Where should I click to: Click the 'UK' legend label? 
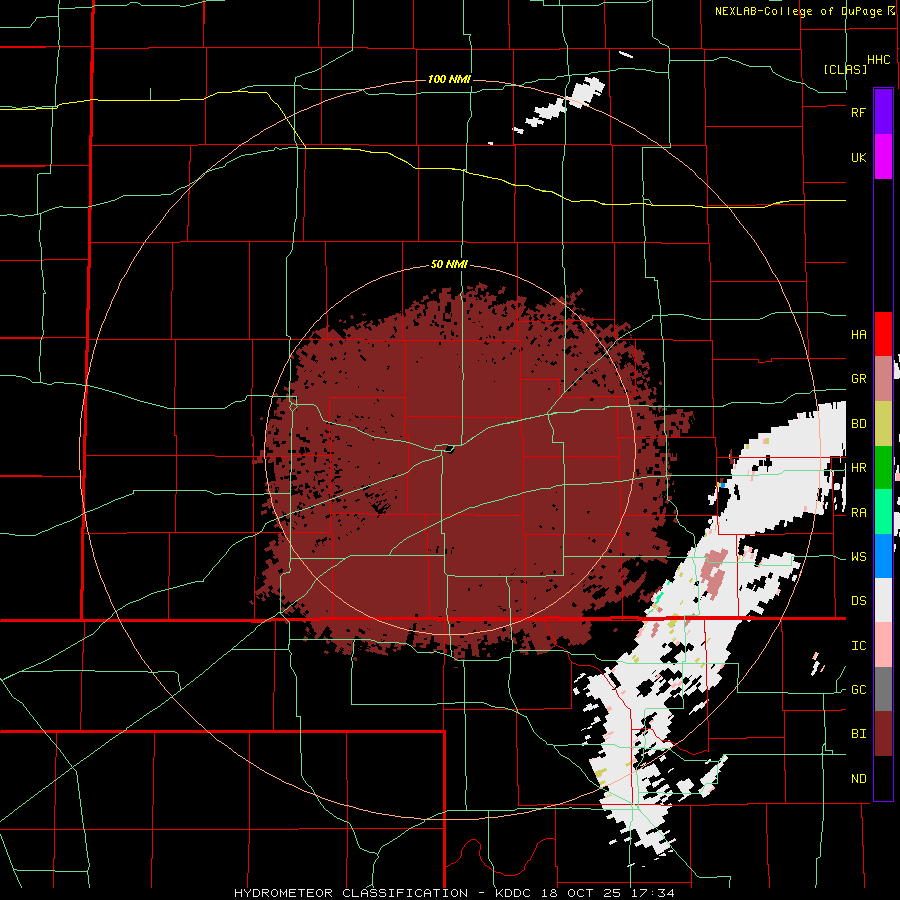click(x=858, y=158)
